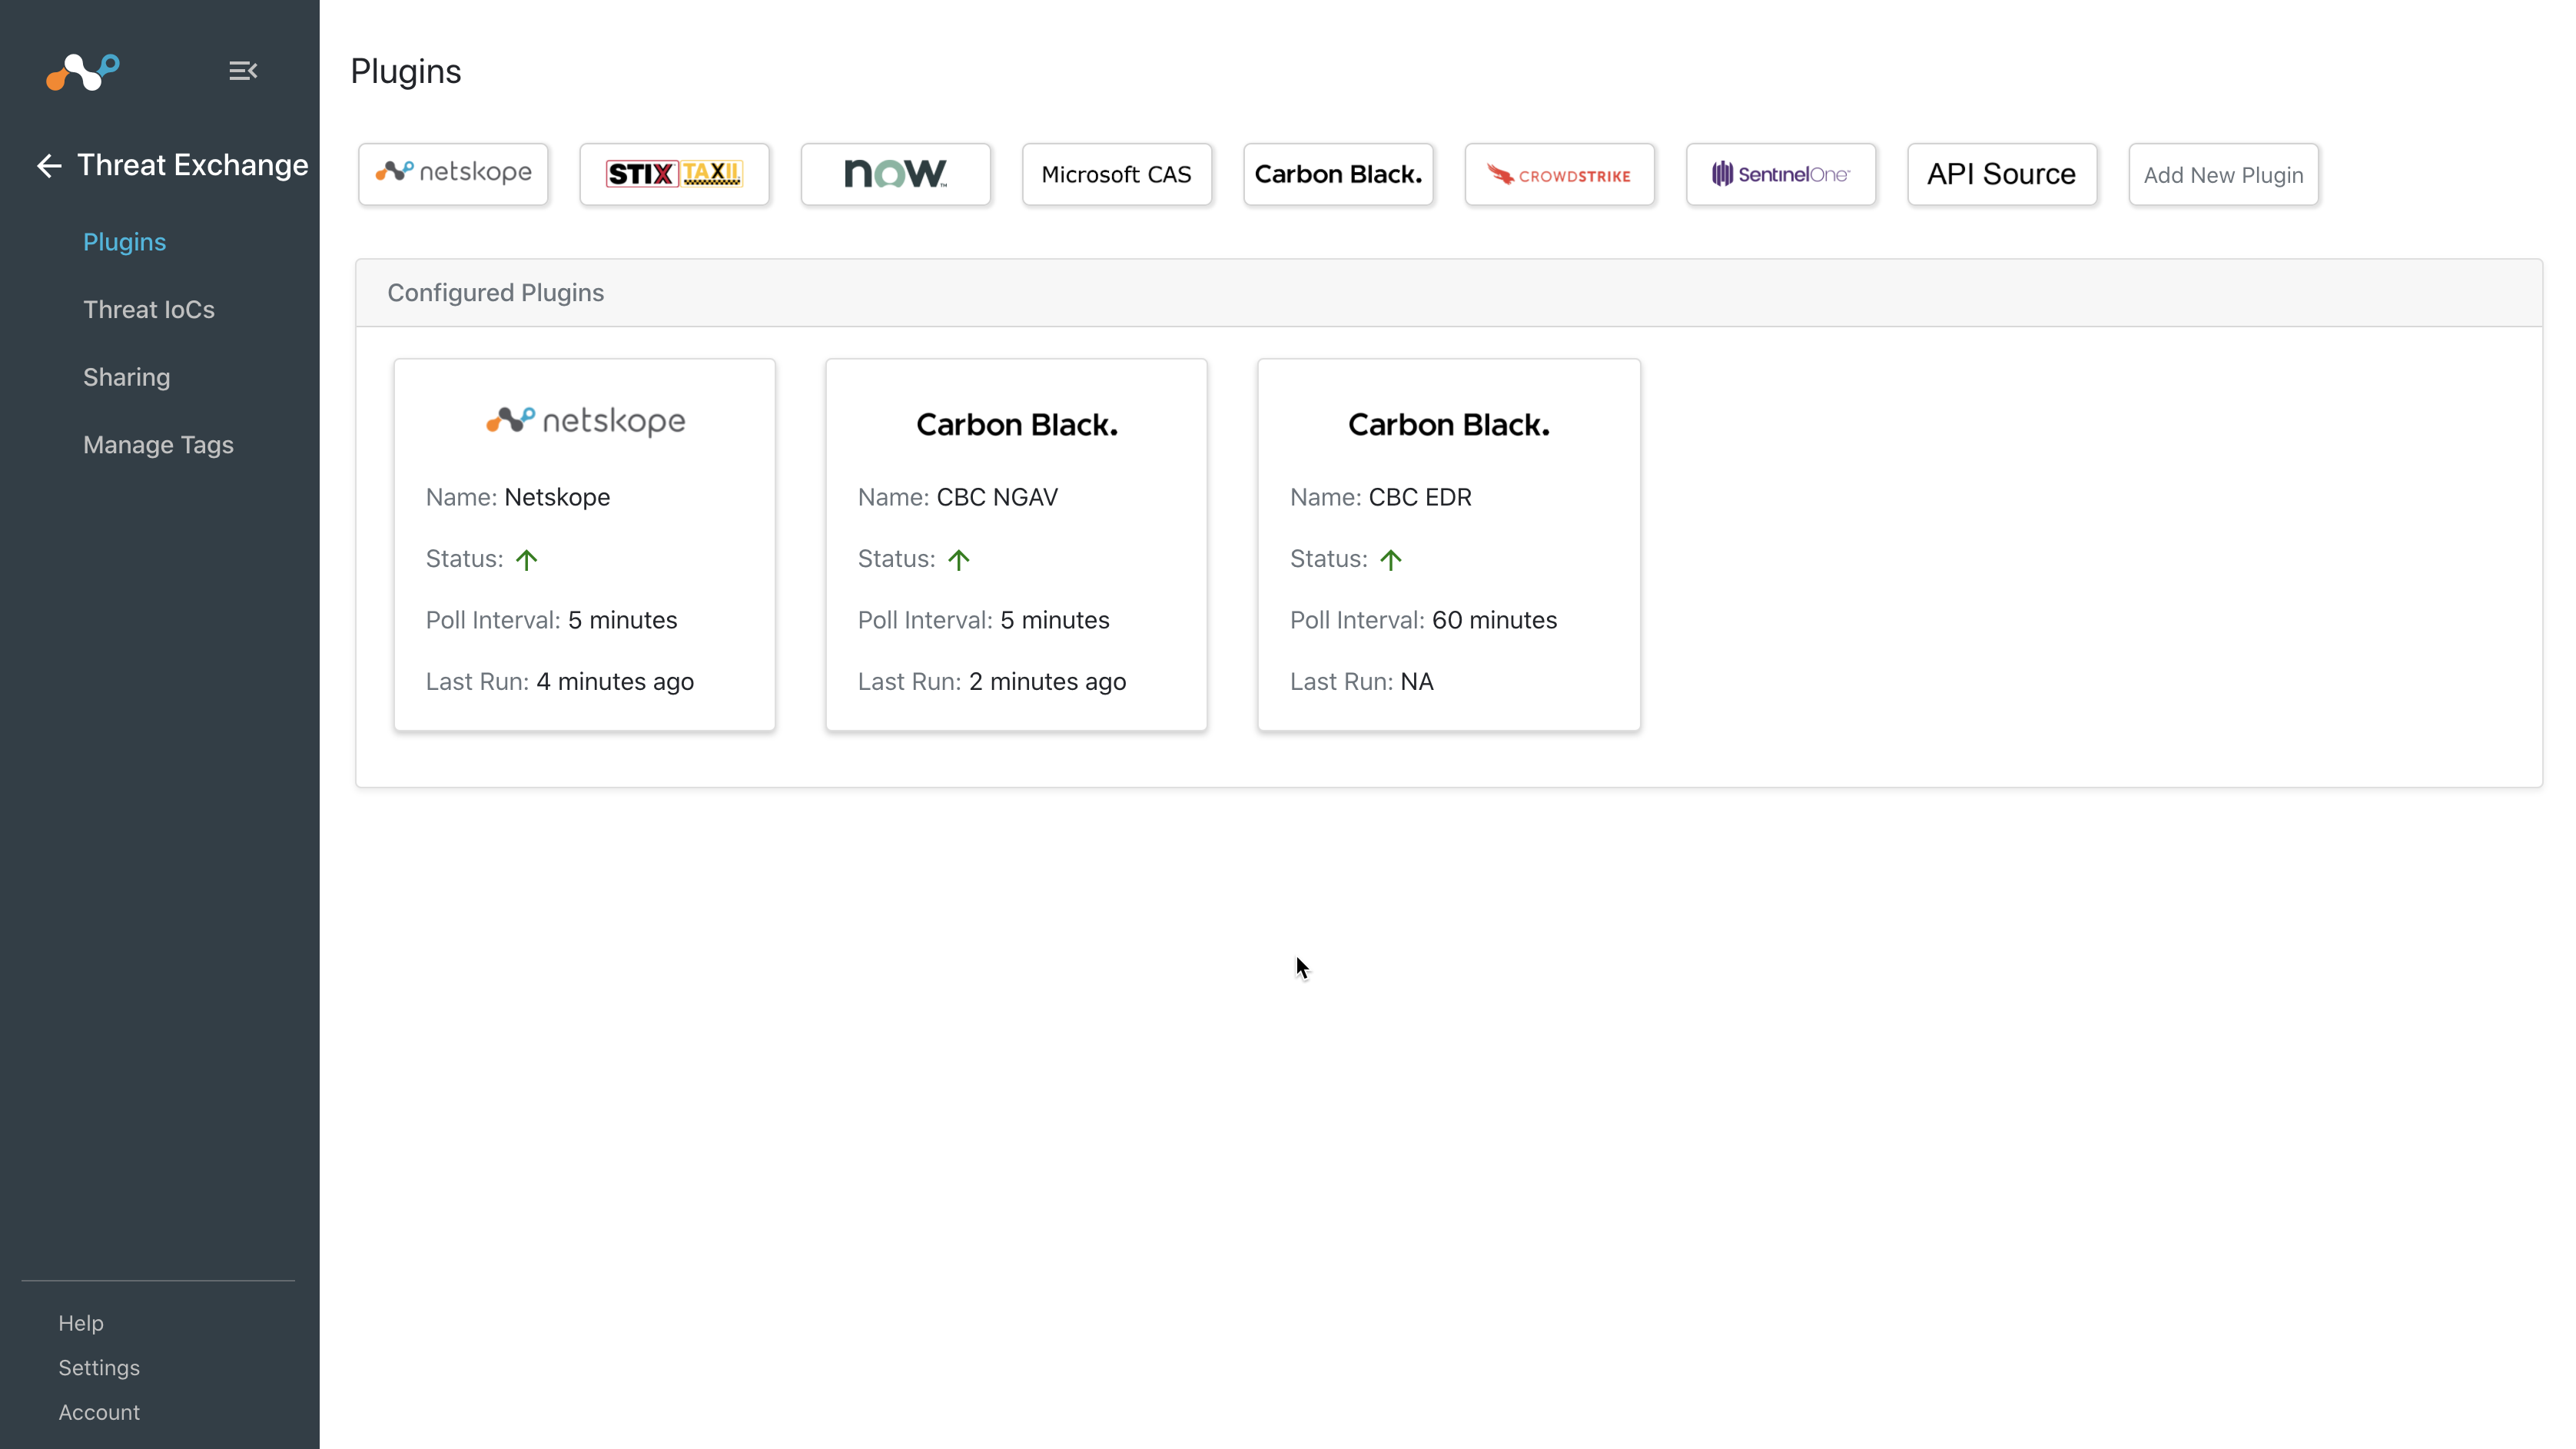Click CBC NGAV card 'Poll Interval: 5 minutes'

984,620
